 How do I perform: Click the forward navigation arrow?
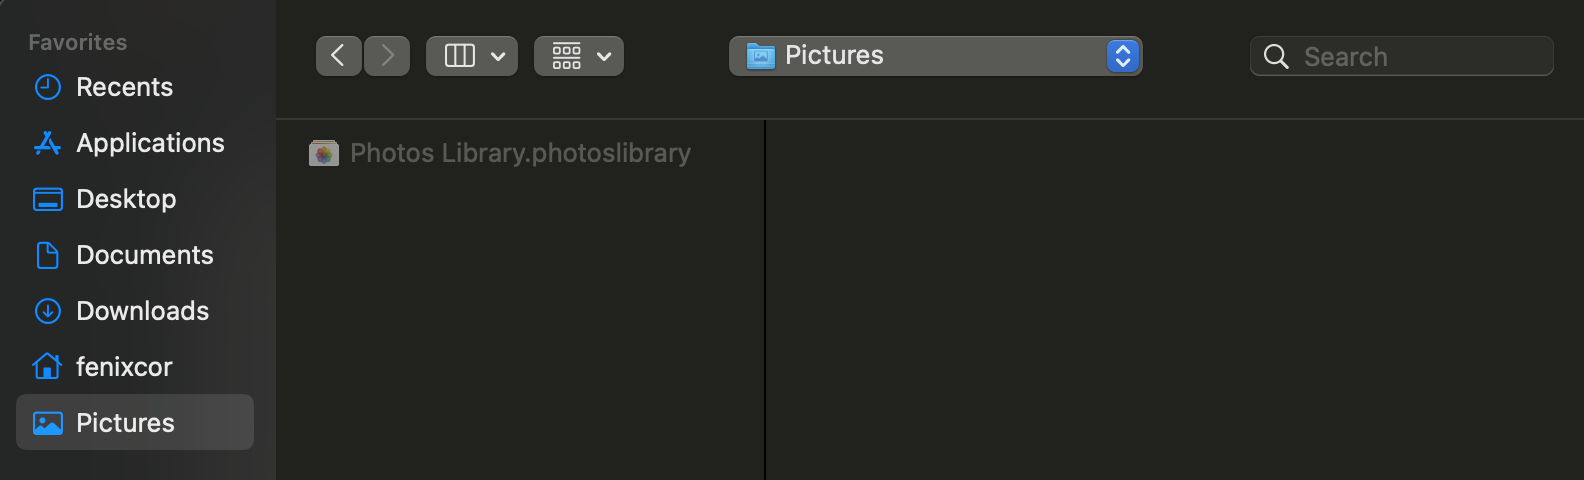[x=387, y=56]
